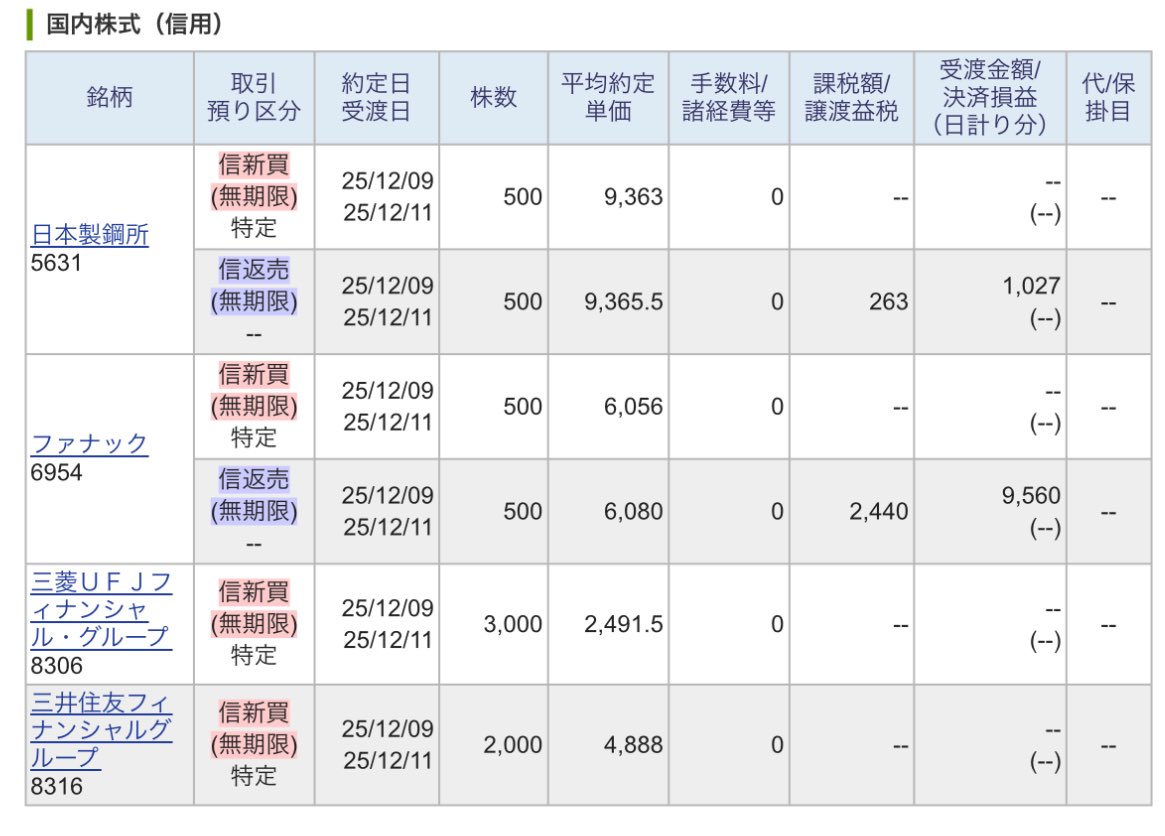Select the 受渡金額/決済損益 column header

(x=990, y=97)
